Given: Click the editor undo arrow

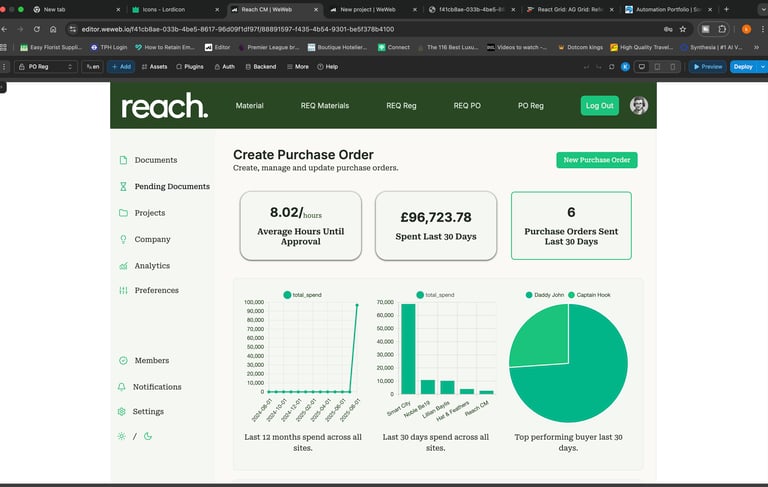Looking at the screenshot, I should click(586, 67).
